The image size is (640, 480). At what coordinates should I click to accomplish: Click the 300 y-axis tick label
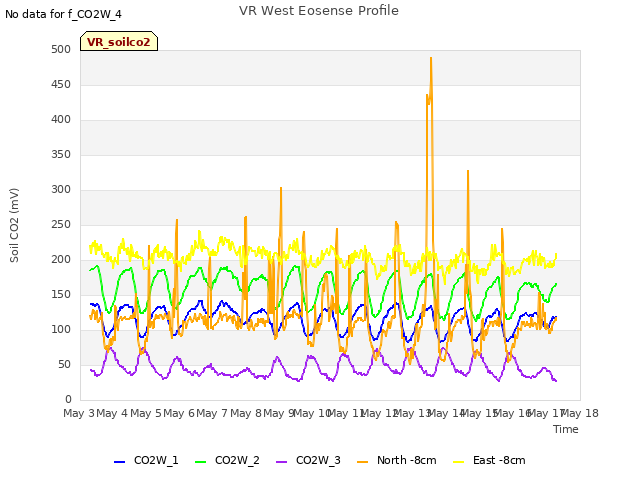click(x=61, y=189)
